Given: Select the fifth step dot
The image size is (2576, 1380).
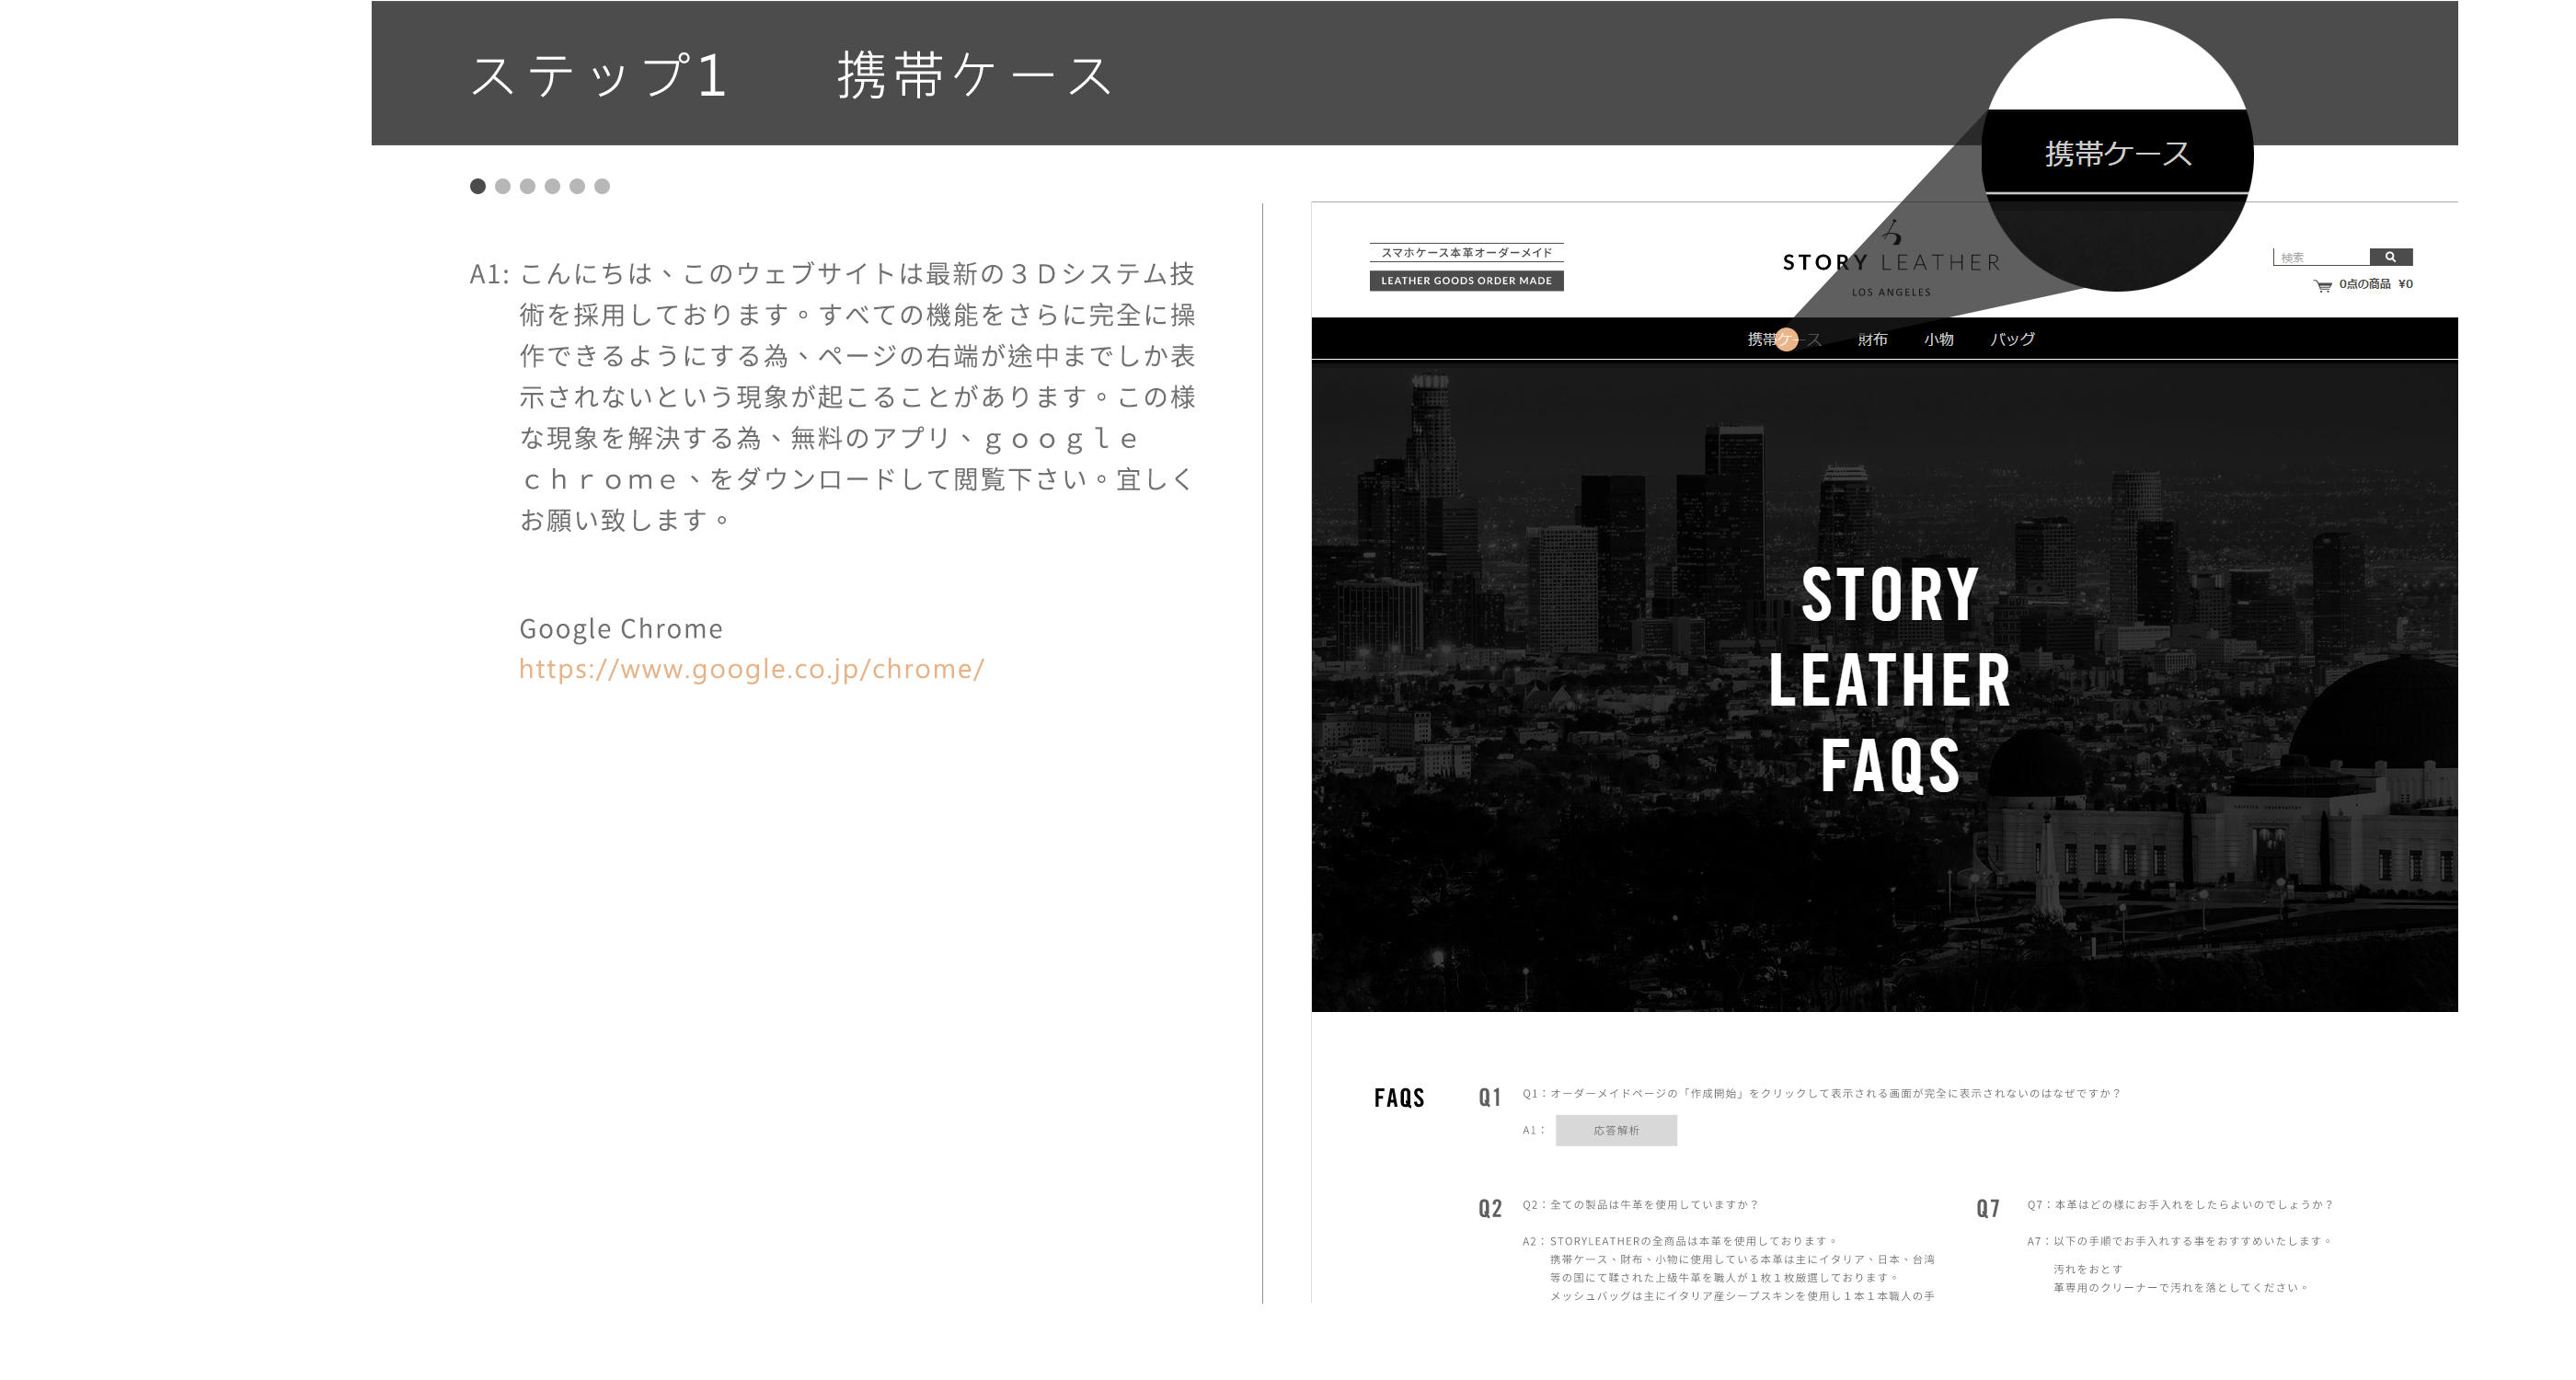Looking at the screenshot, I should point(577,186).
